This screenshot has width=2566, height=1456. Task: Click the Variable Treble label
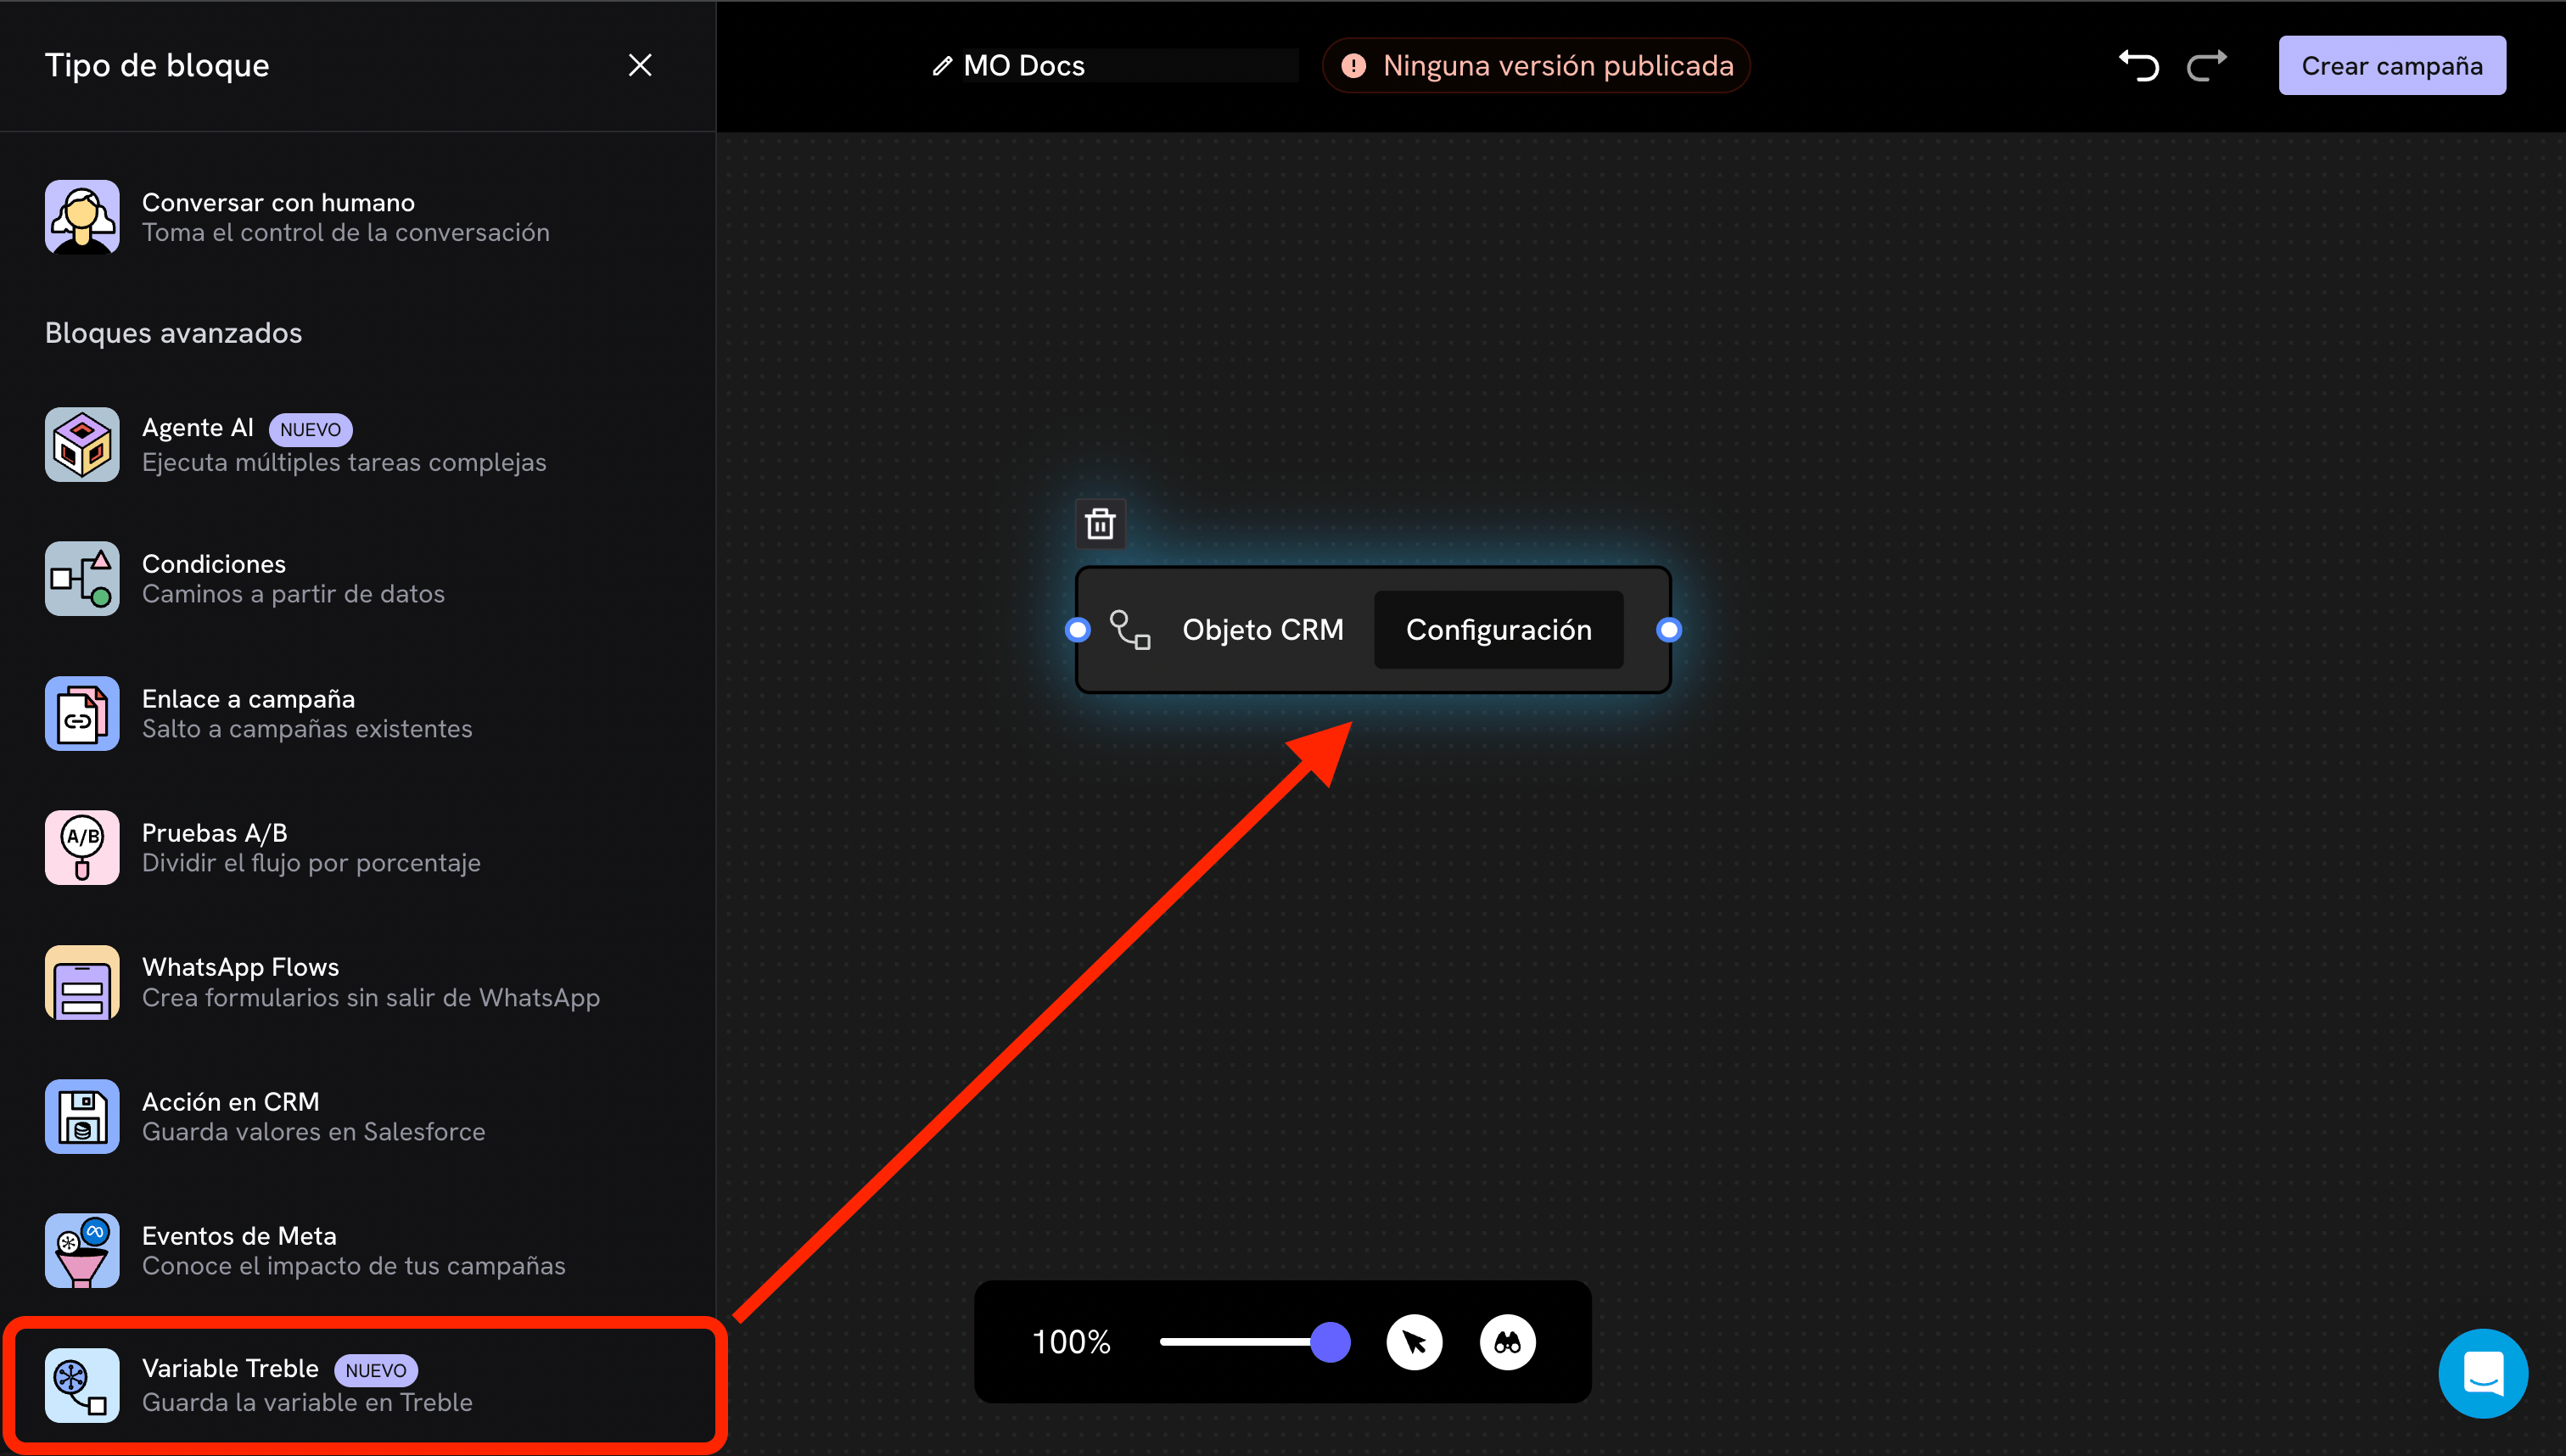pos(230,1369)
